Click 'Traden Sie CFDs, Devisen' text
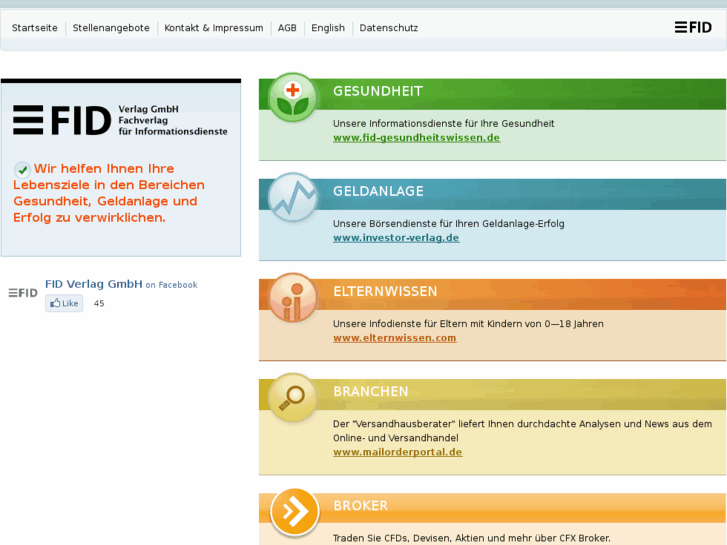The image size is (727, 545). coord(472,538)
